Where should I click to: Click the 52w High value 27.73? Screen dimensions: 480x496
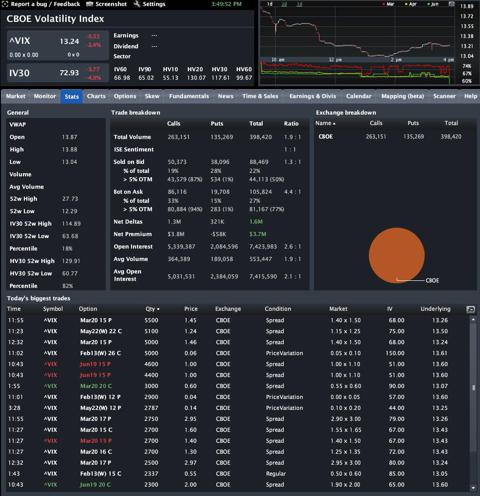click(x=70, y=199)
